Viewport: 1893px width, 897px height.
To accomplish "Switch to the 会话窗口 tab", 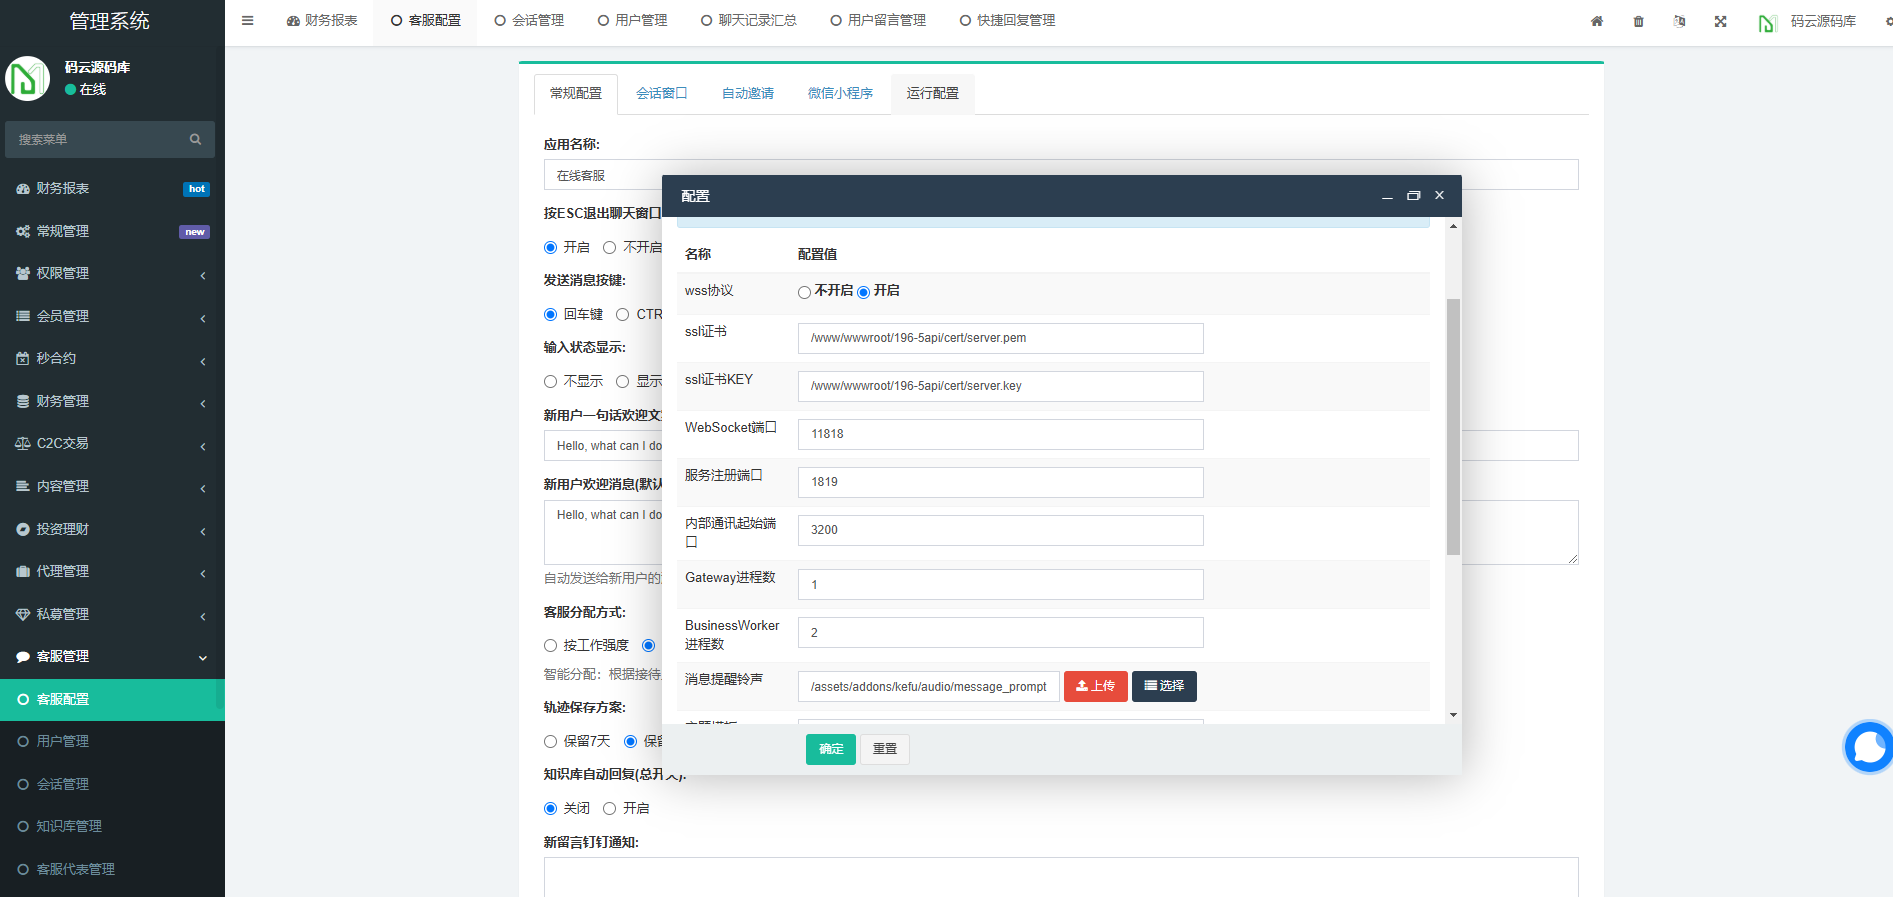I will pos(661,93).
